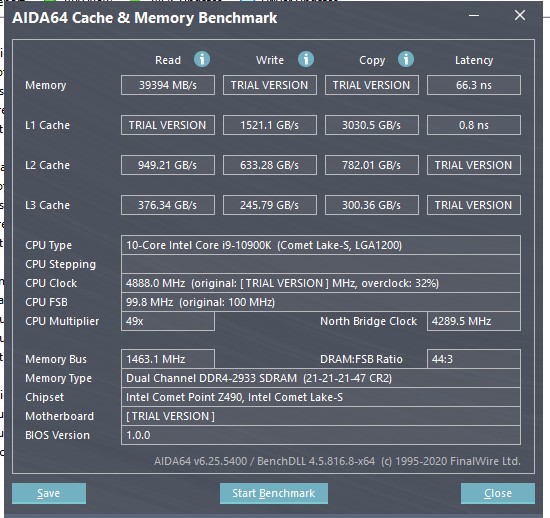This screenshot has height=518, width=550.
Task: Click the Copy column header
Action: coord(372,60)
